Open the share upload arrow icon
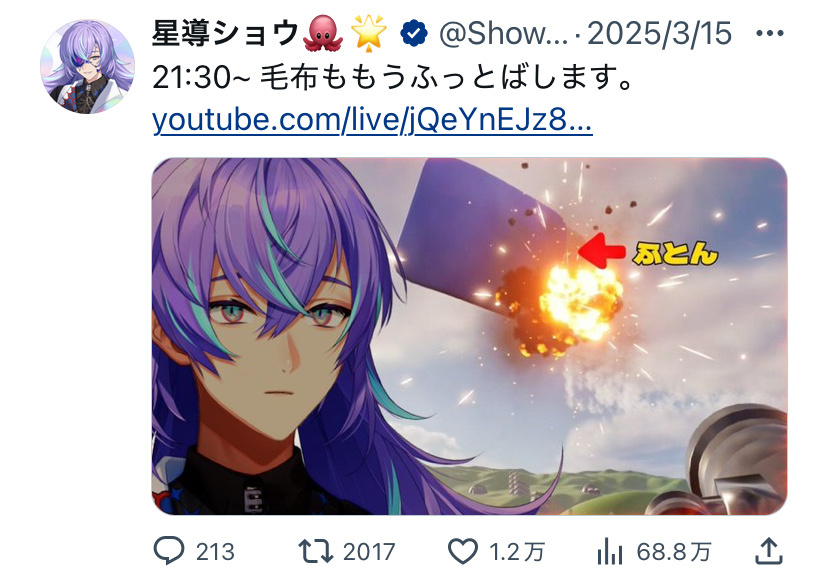828x588 pixels. click(x=769, y=551)
